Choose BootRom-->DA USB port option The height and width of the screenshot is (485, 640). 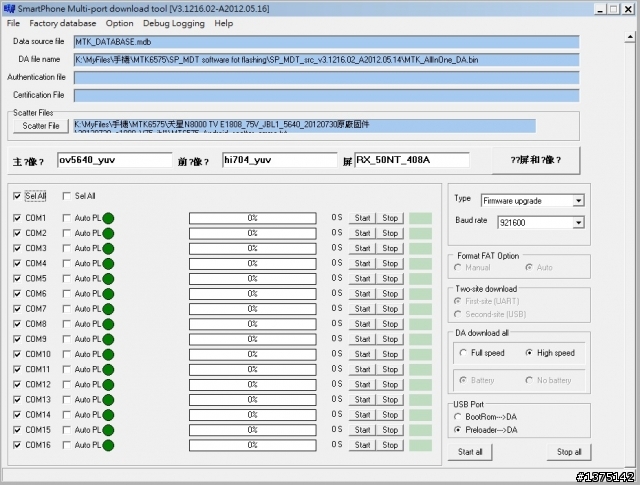(x=459, y=416)
